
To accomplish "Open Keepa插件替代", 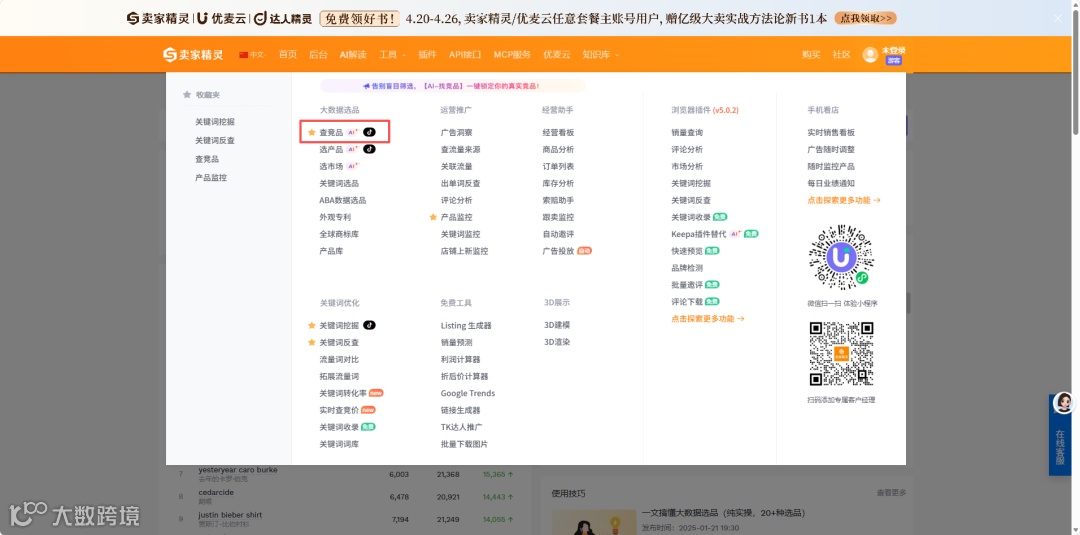I will click(x=698, y=234).
